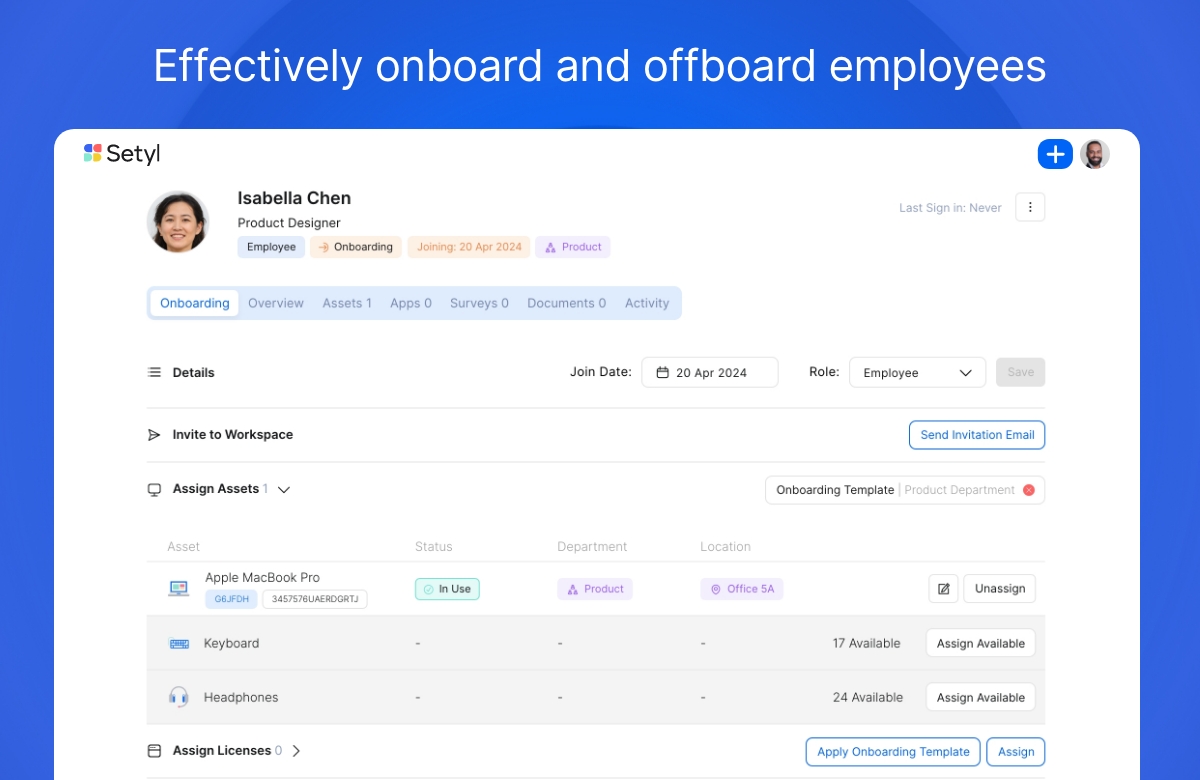Click Apply Onboarding Template button
The height and width of the screenshot is (780, 1200).
[893, 752]
